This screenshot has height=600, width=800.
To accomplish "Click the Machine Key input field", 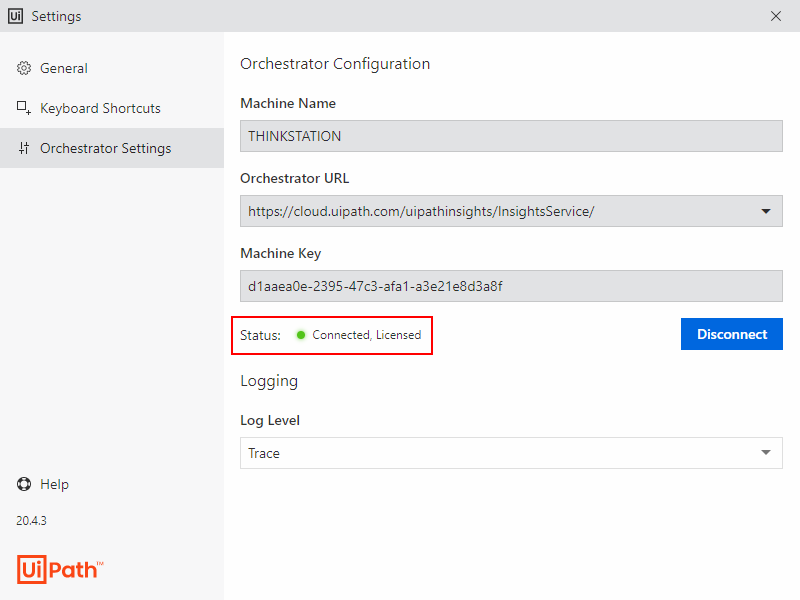I will coord(511,286).
